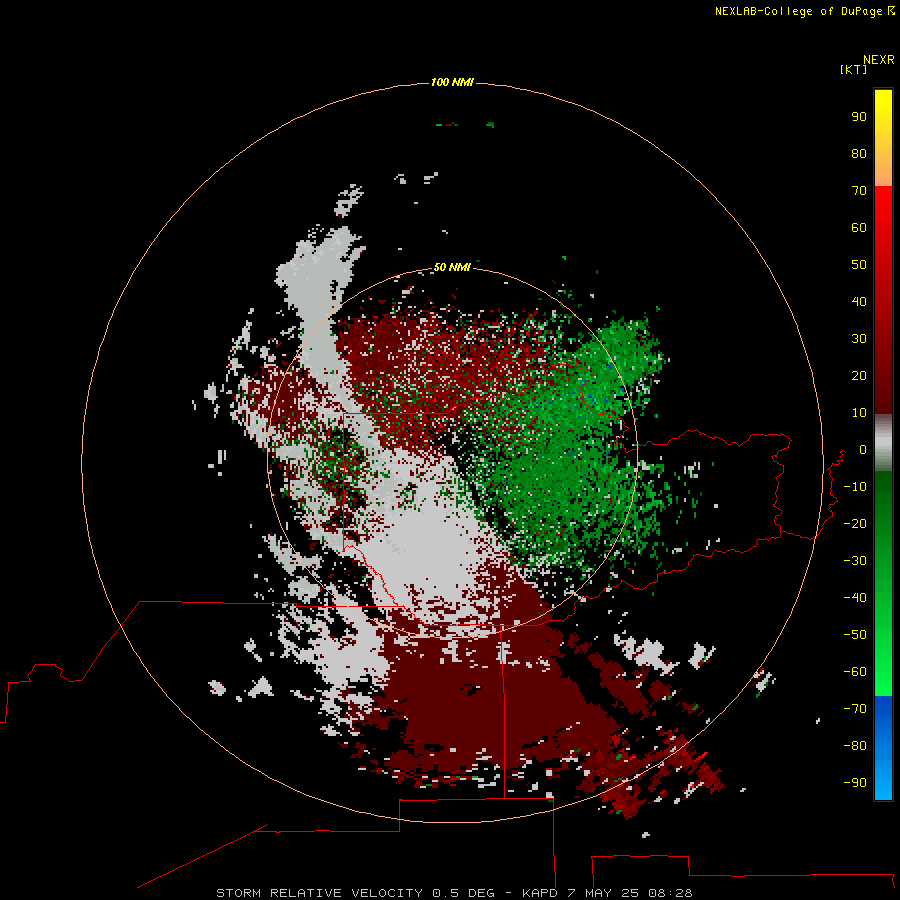Screen dimensions: 900x900
Task: Click the -60 knot scale label
Action: [x=855, y=672]
